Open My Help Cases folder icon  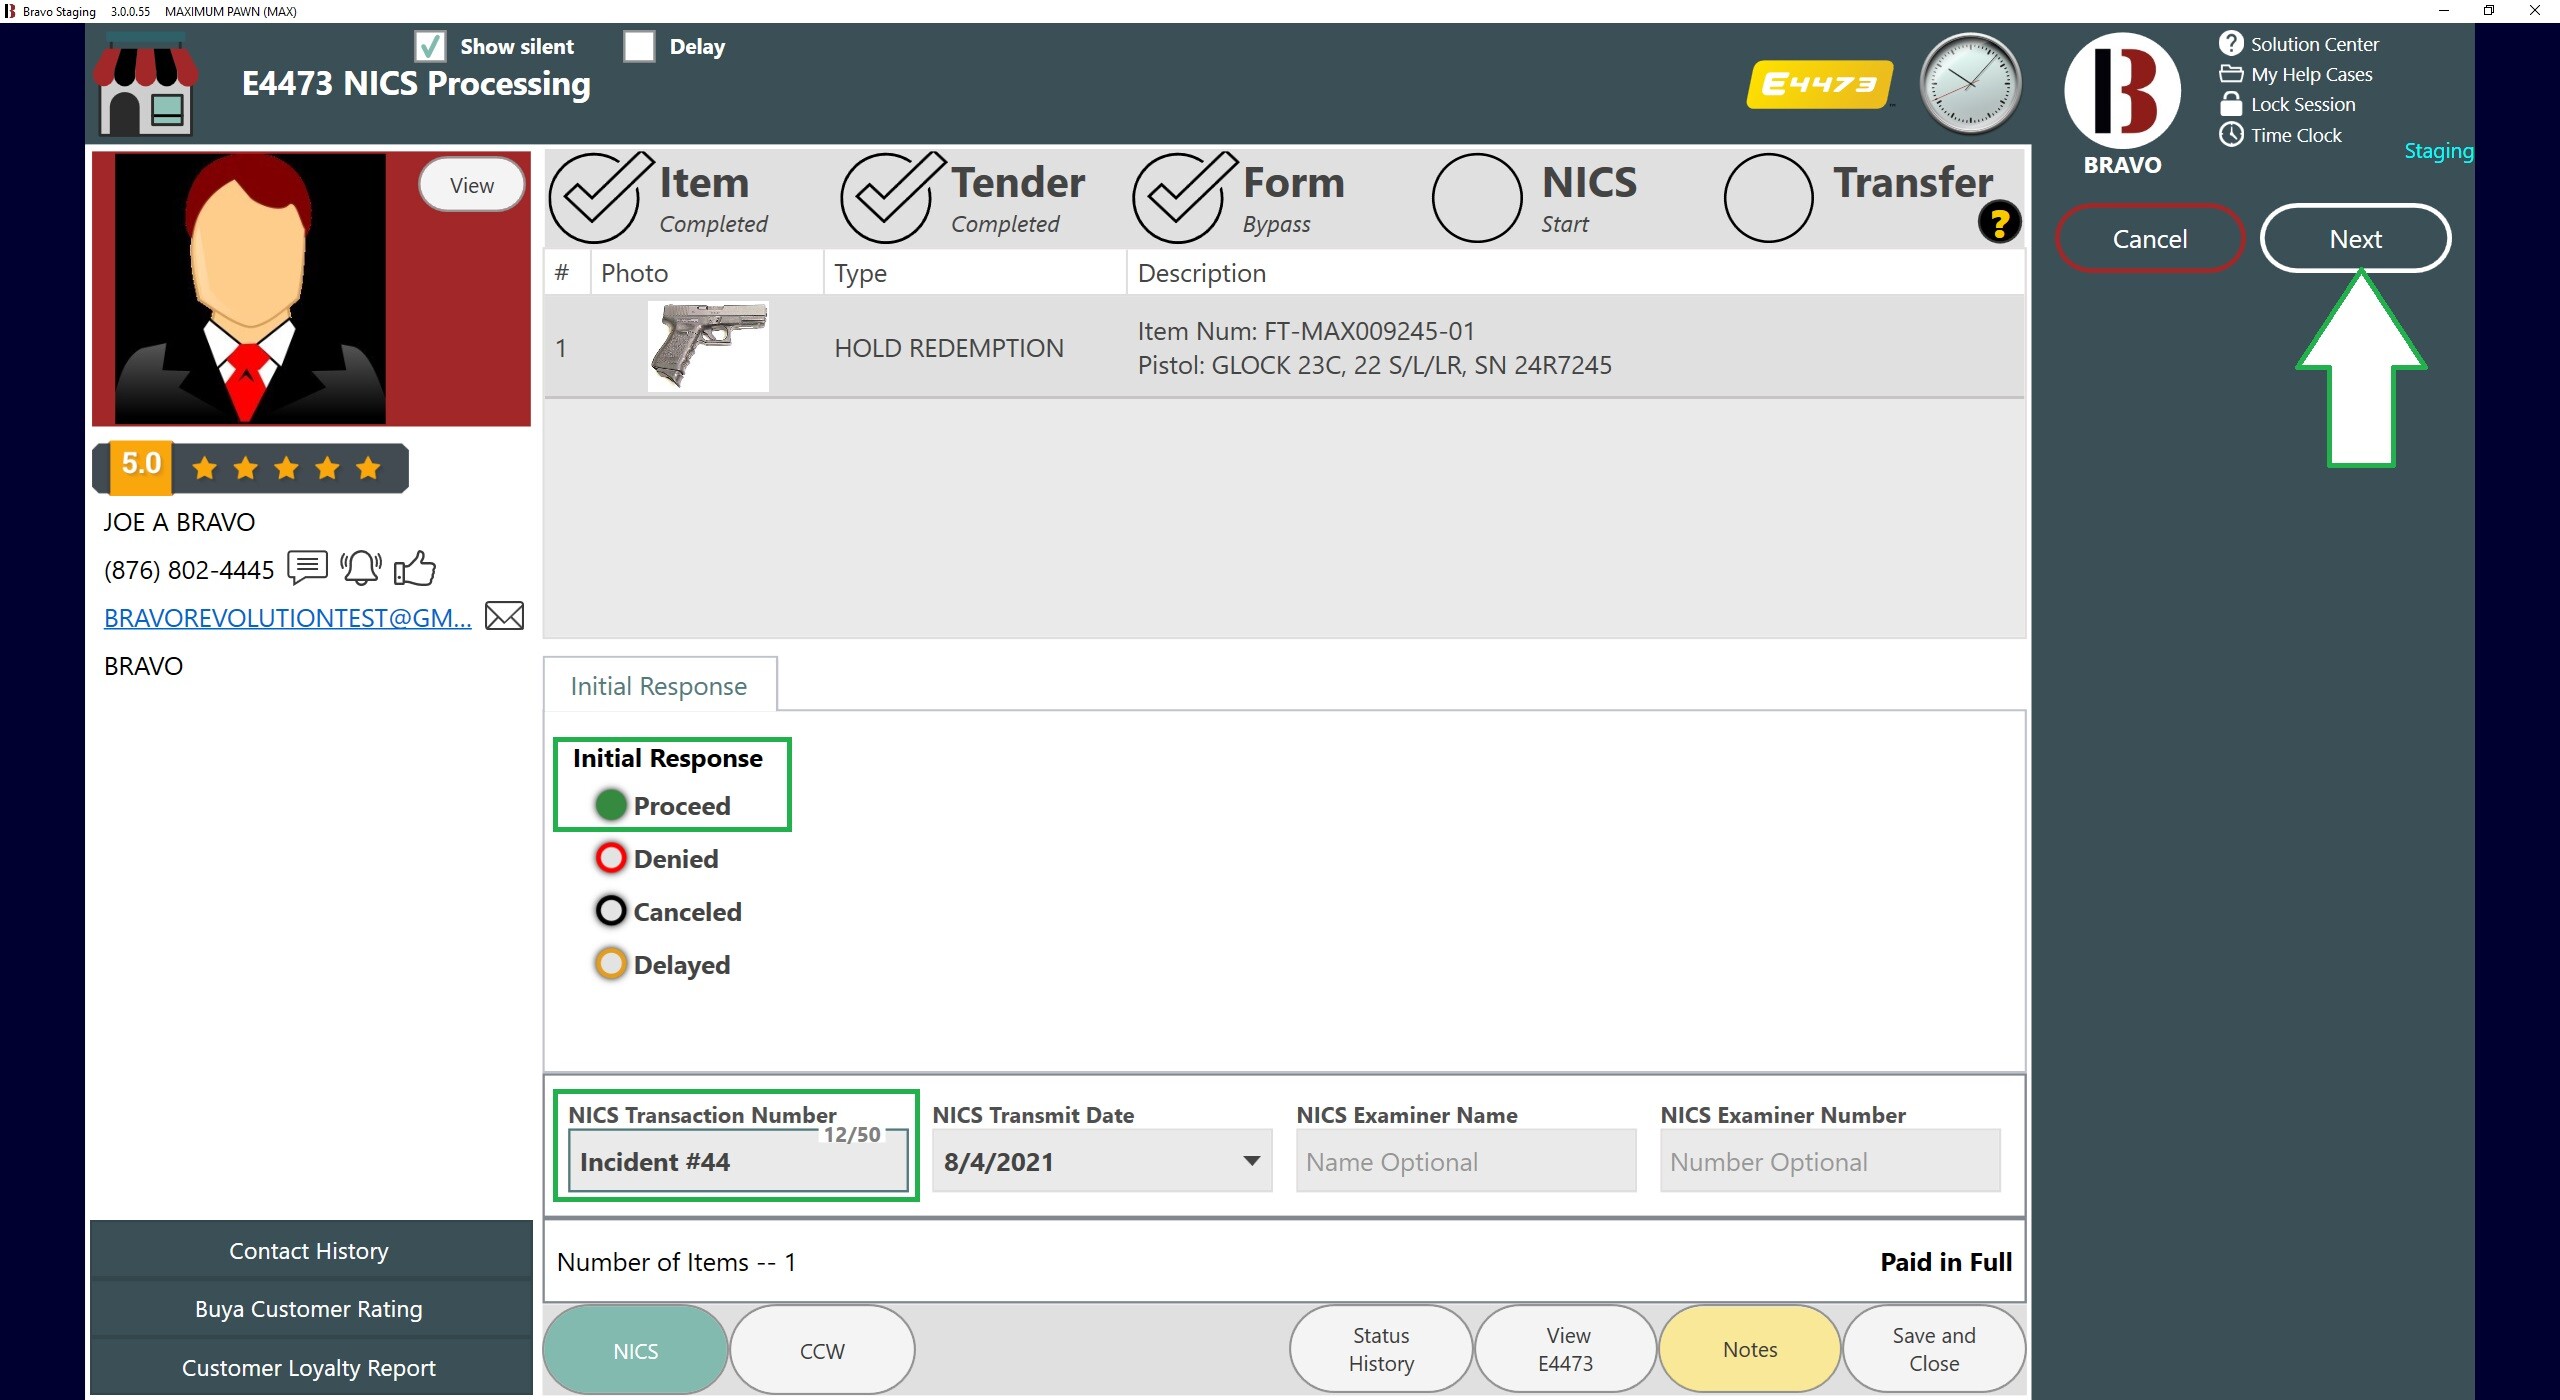click(2230, 74)
